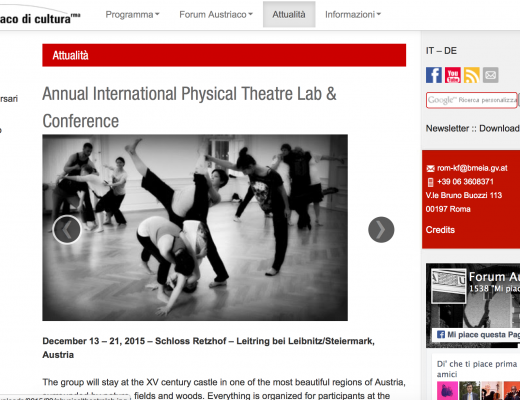The height and width of the screenshot is (400, 520).
Task: Click the Mi piace questa Pagina button
Action: coord(477,335)
